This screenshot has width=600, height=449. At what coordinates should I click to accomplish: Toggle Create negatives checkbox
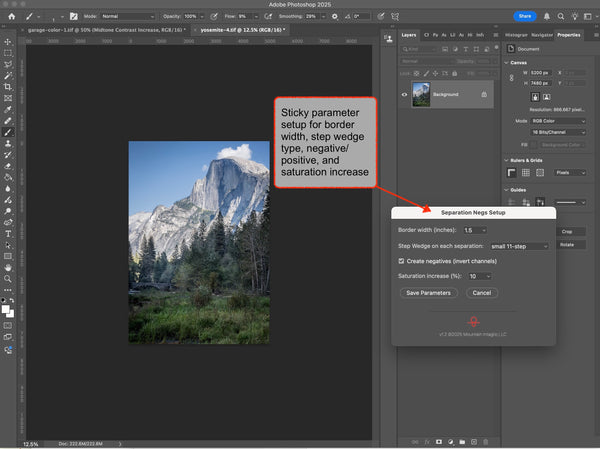click(402, 260)
